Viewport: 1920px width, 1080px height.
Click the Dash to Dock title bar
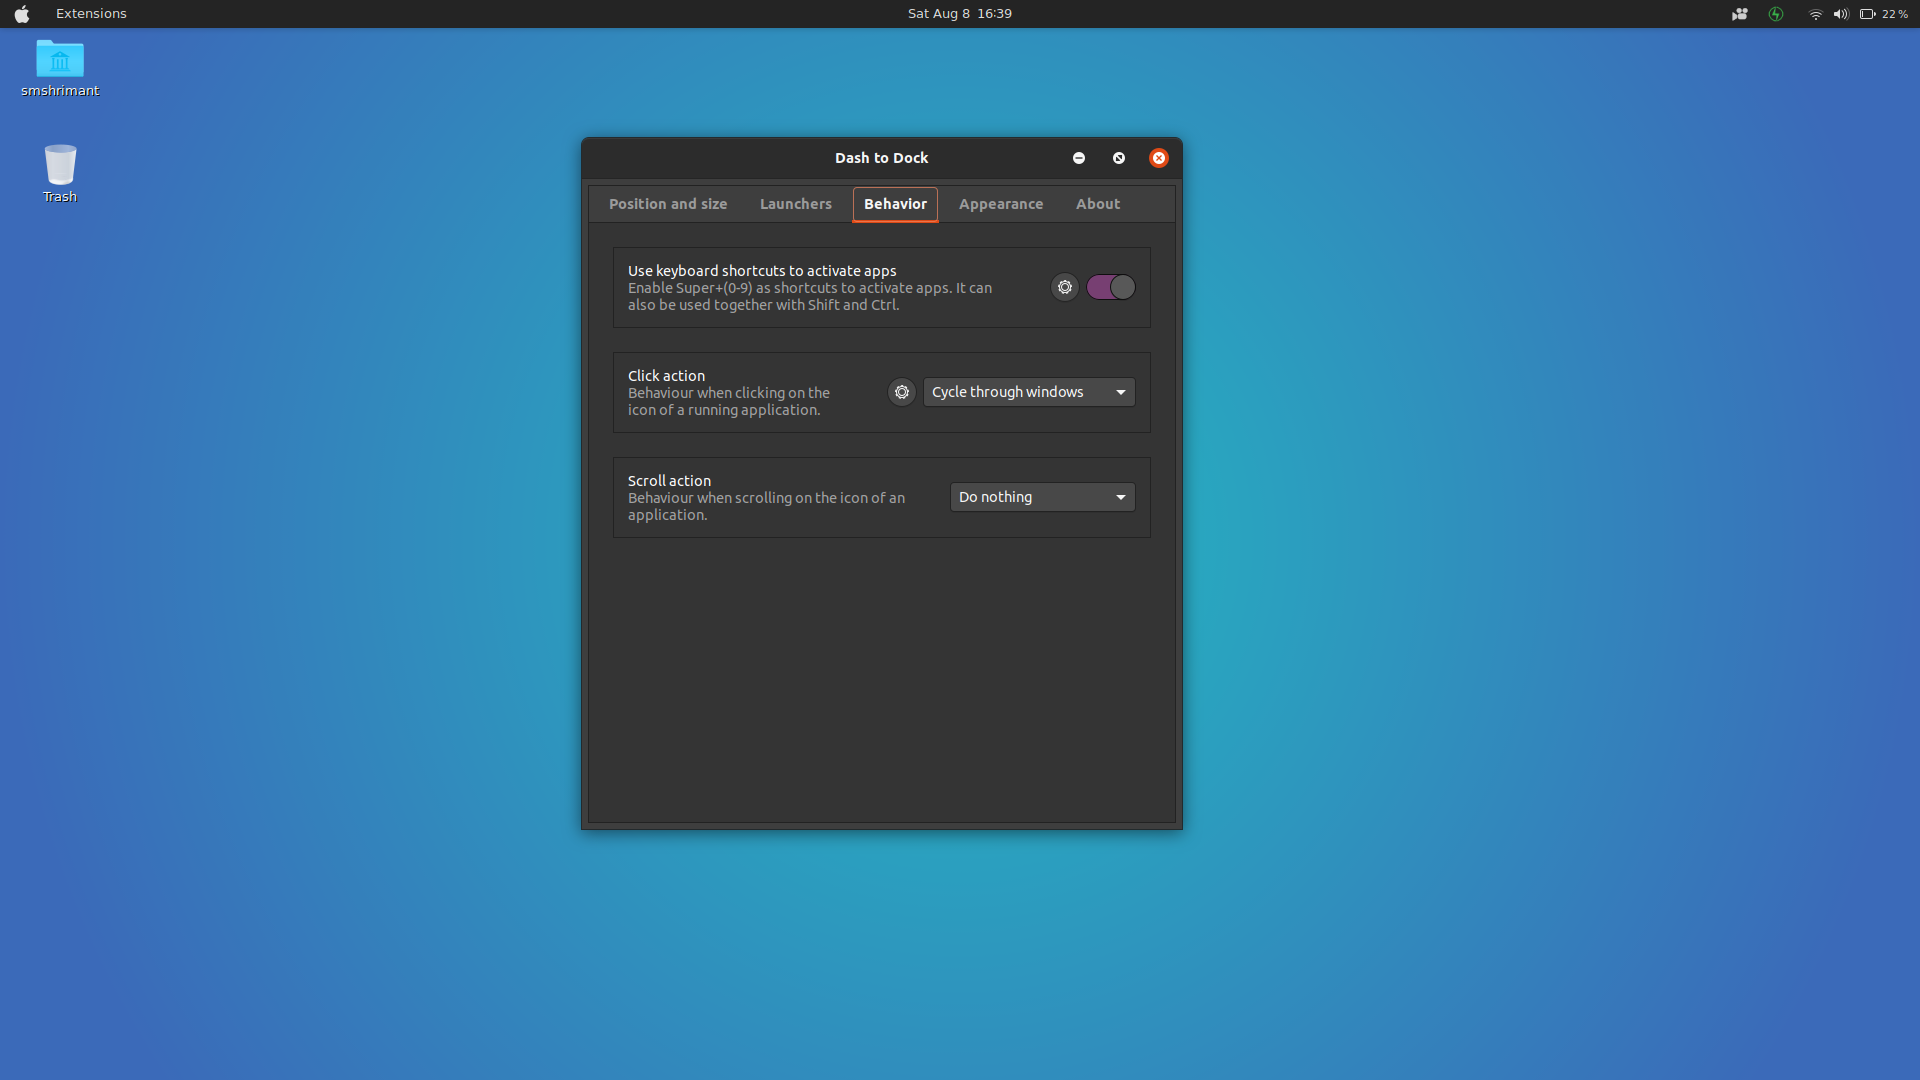(x=881, y=158)
